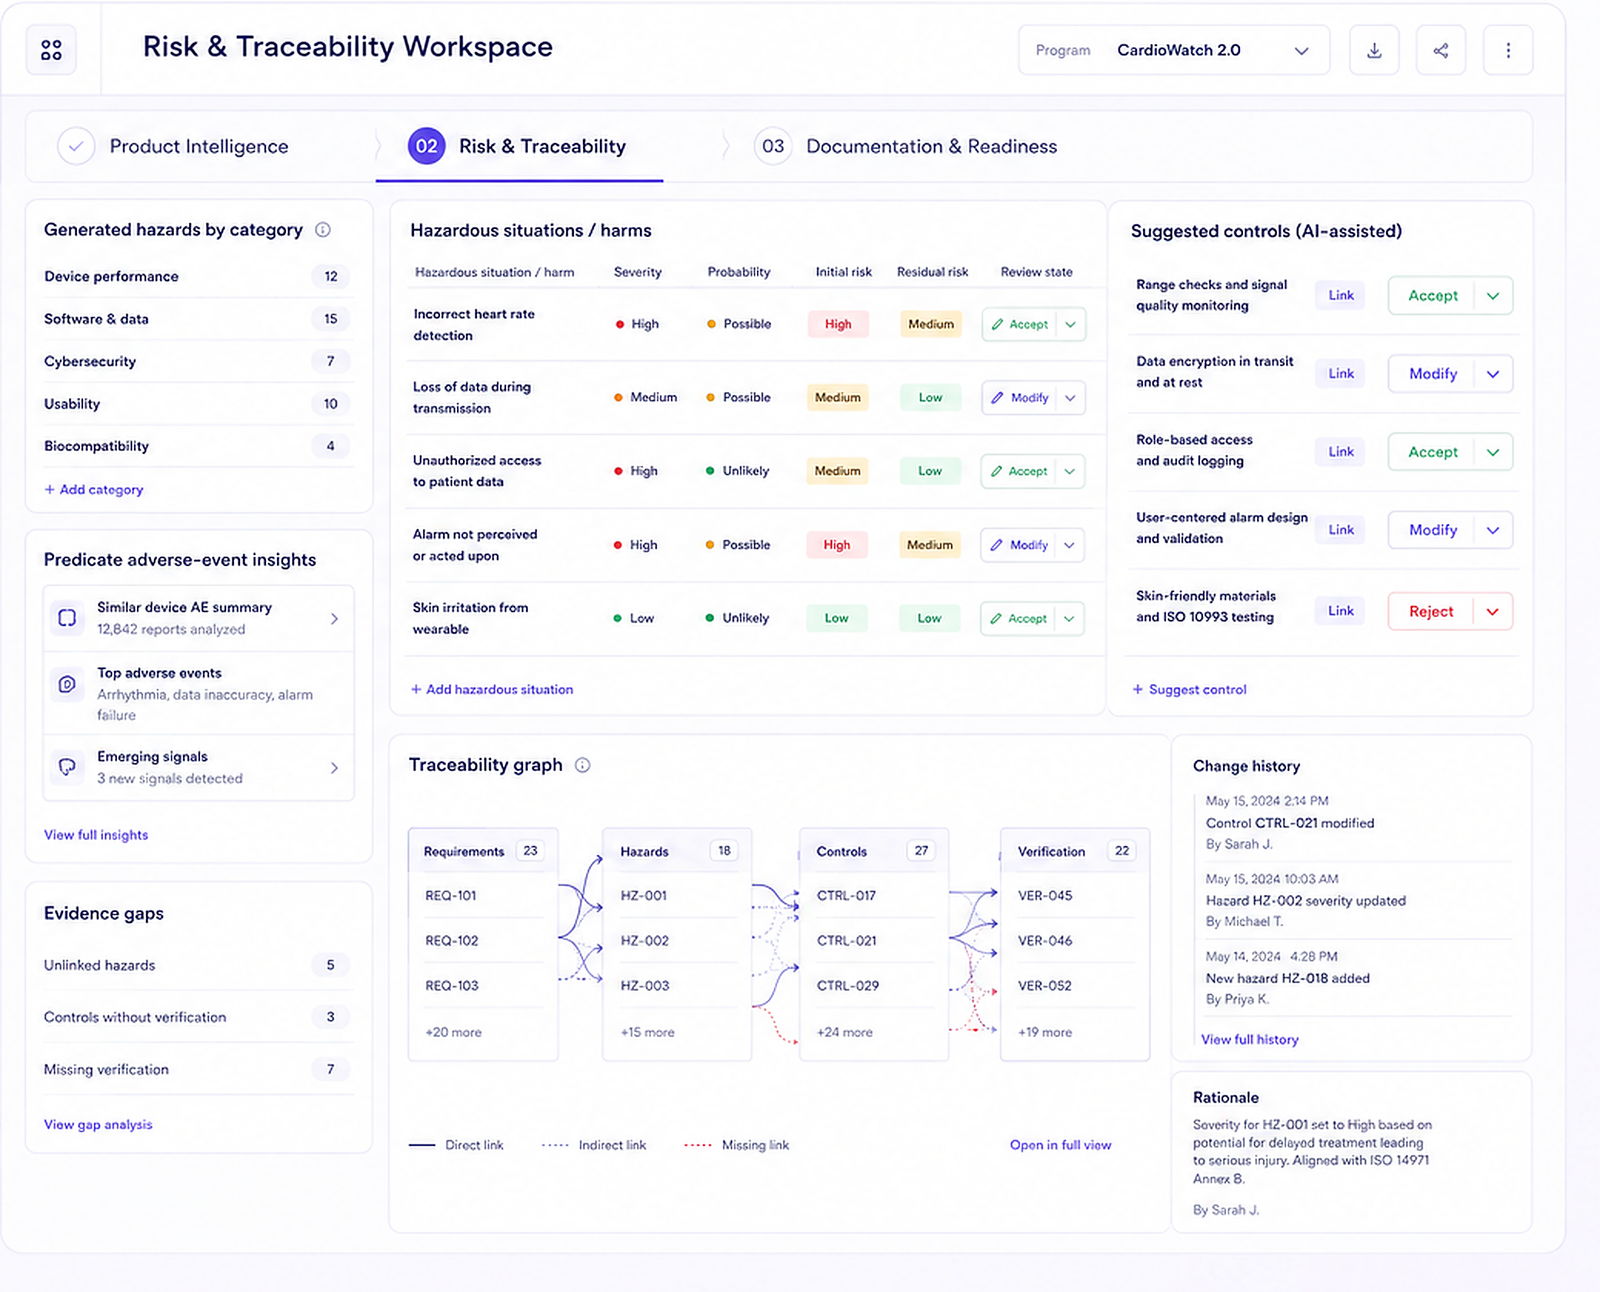Switch to Product Intelligence tab
The image size is (1600, 1292).
[x=199, y=146]
